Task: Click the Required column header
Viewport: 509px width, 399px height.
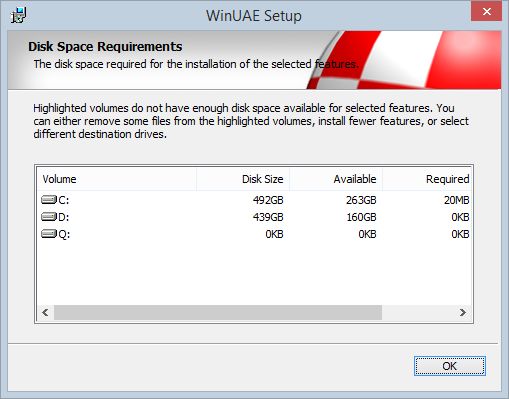Action: (427, 179)
